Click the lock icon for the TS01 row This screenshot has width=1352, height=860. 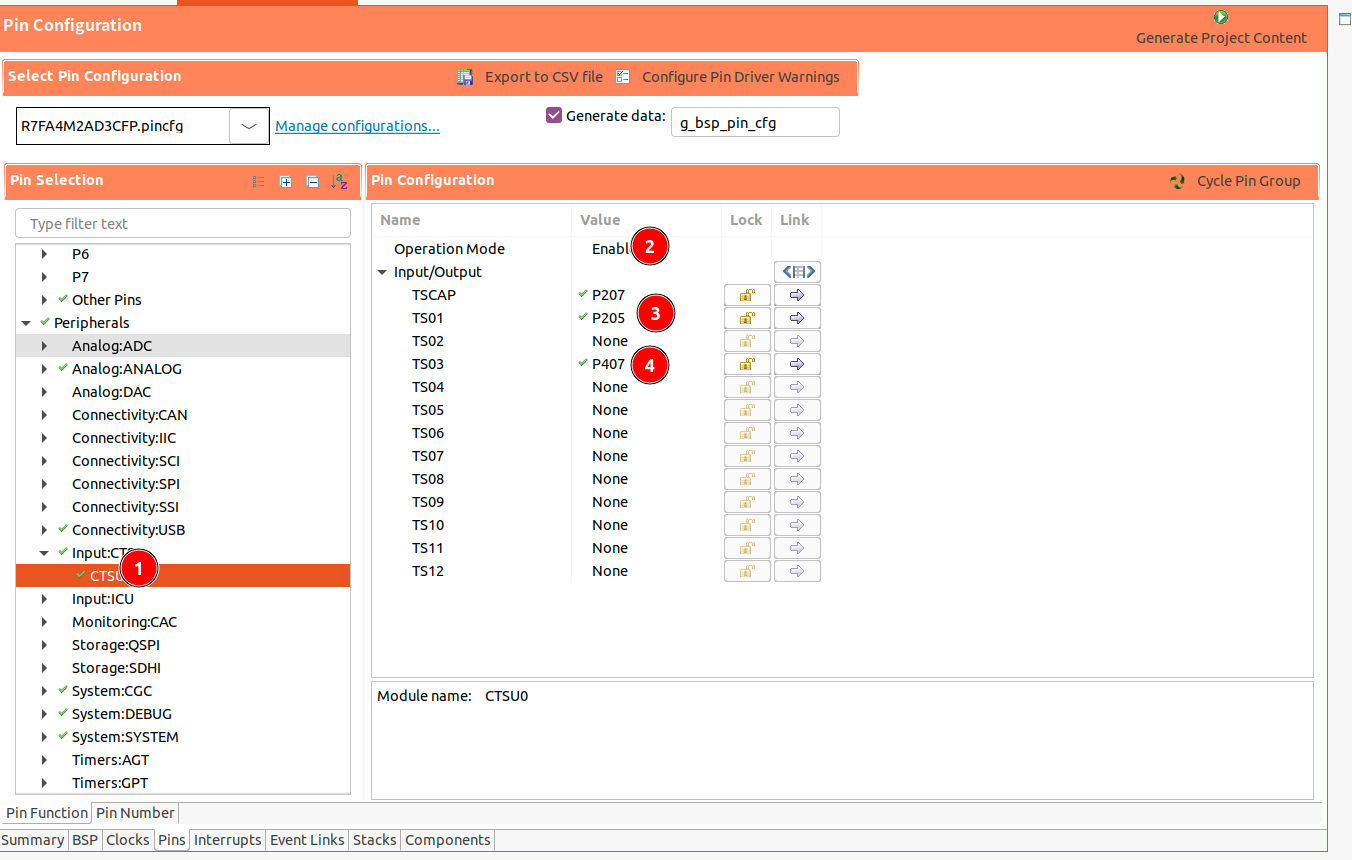(747, 318)
